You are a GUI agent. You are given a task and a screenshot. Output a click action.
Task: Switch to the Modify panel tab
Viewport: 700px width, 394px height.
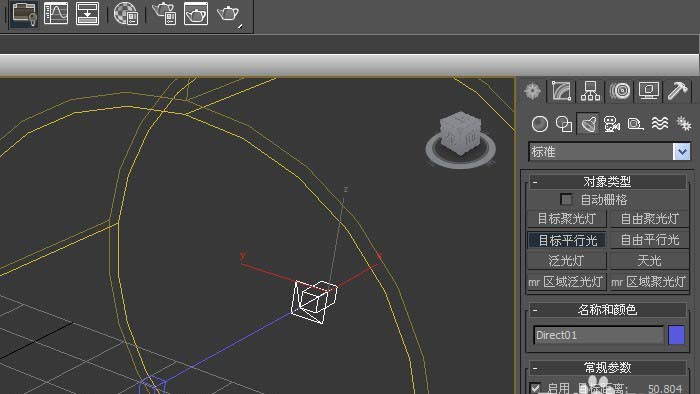pyautogui.click(x=561, y=91)
